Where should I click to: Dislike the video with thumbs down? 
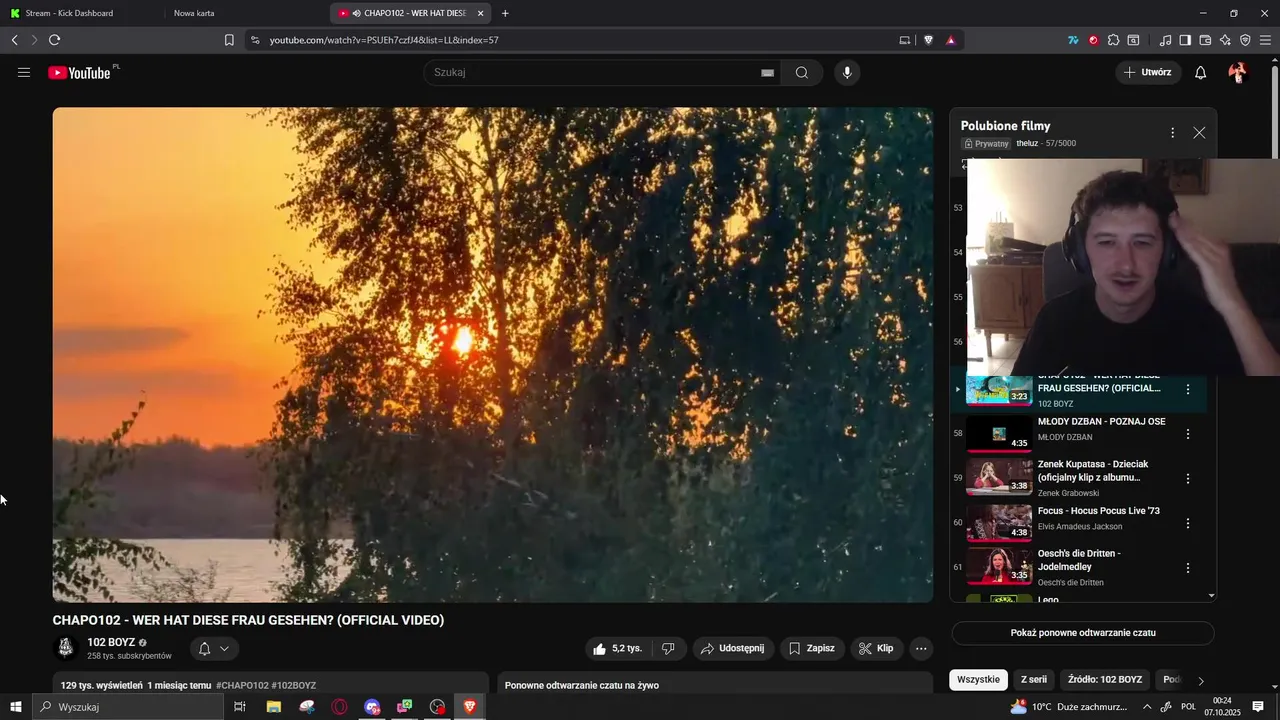[x=668, y=648]
